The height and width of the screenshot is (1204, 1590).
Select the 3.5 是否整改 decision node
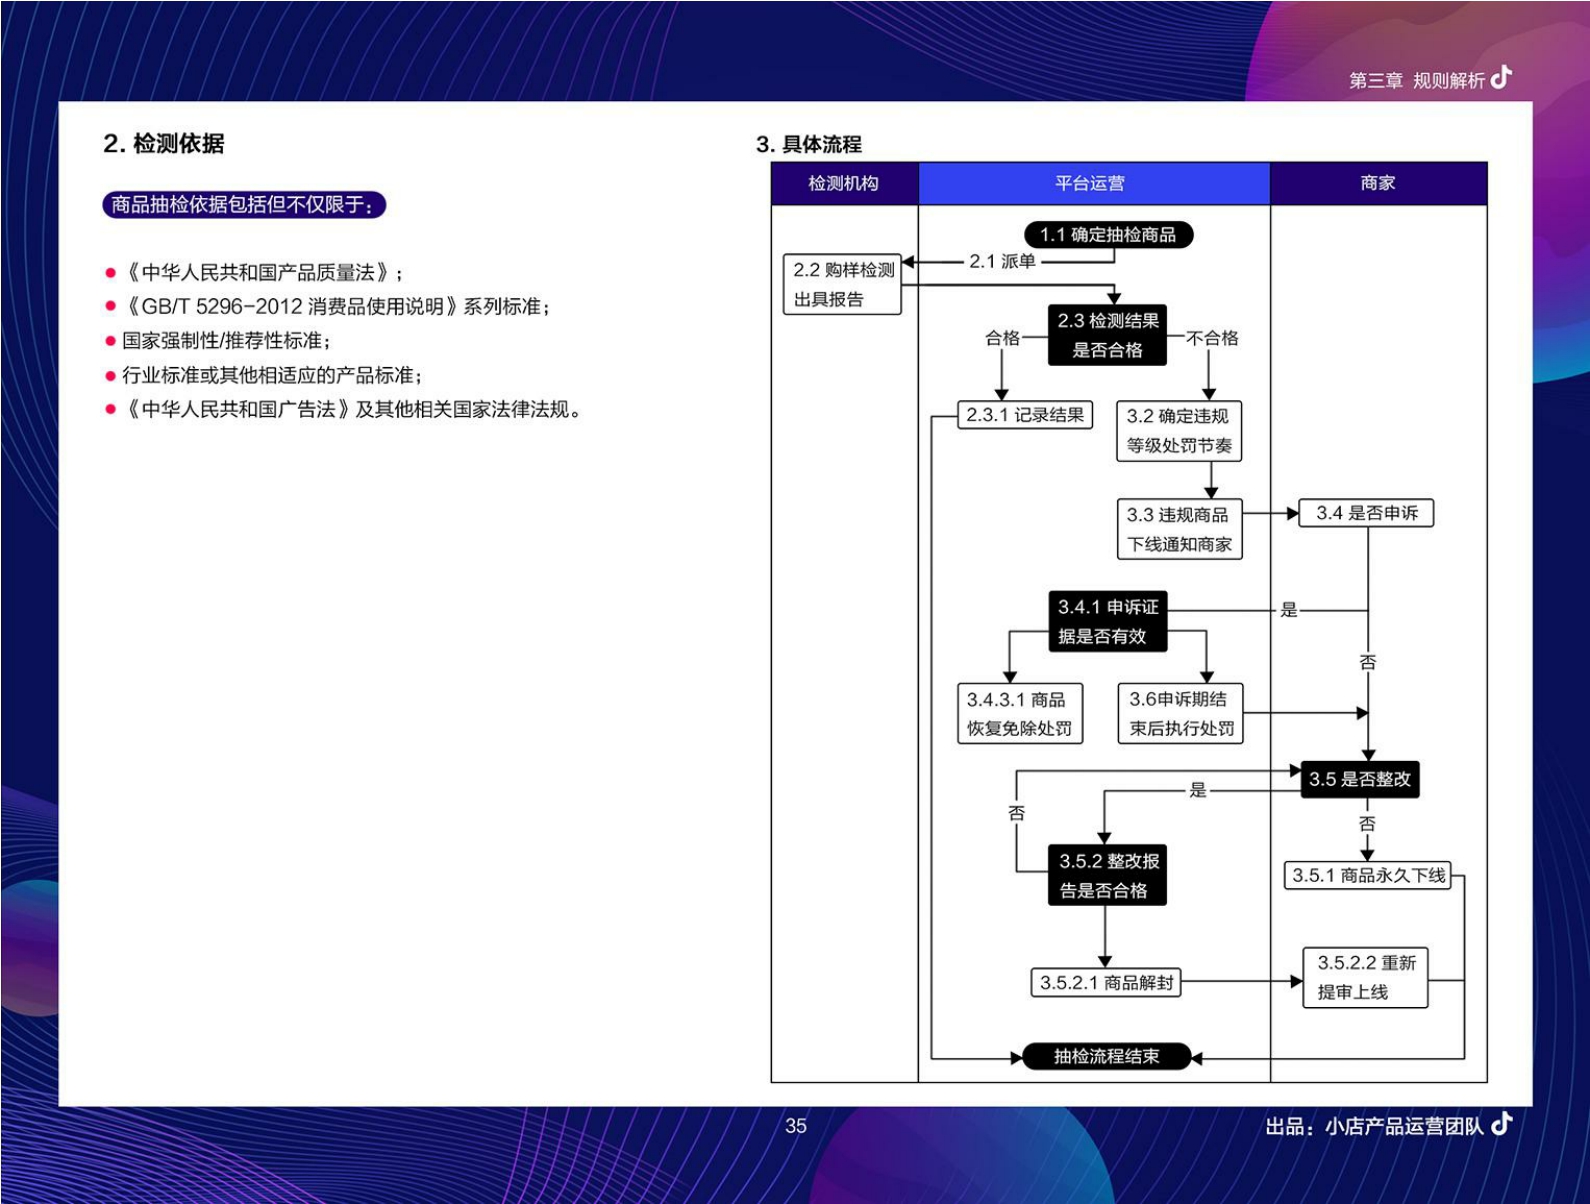click(x=1359, y=779)
